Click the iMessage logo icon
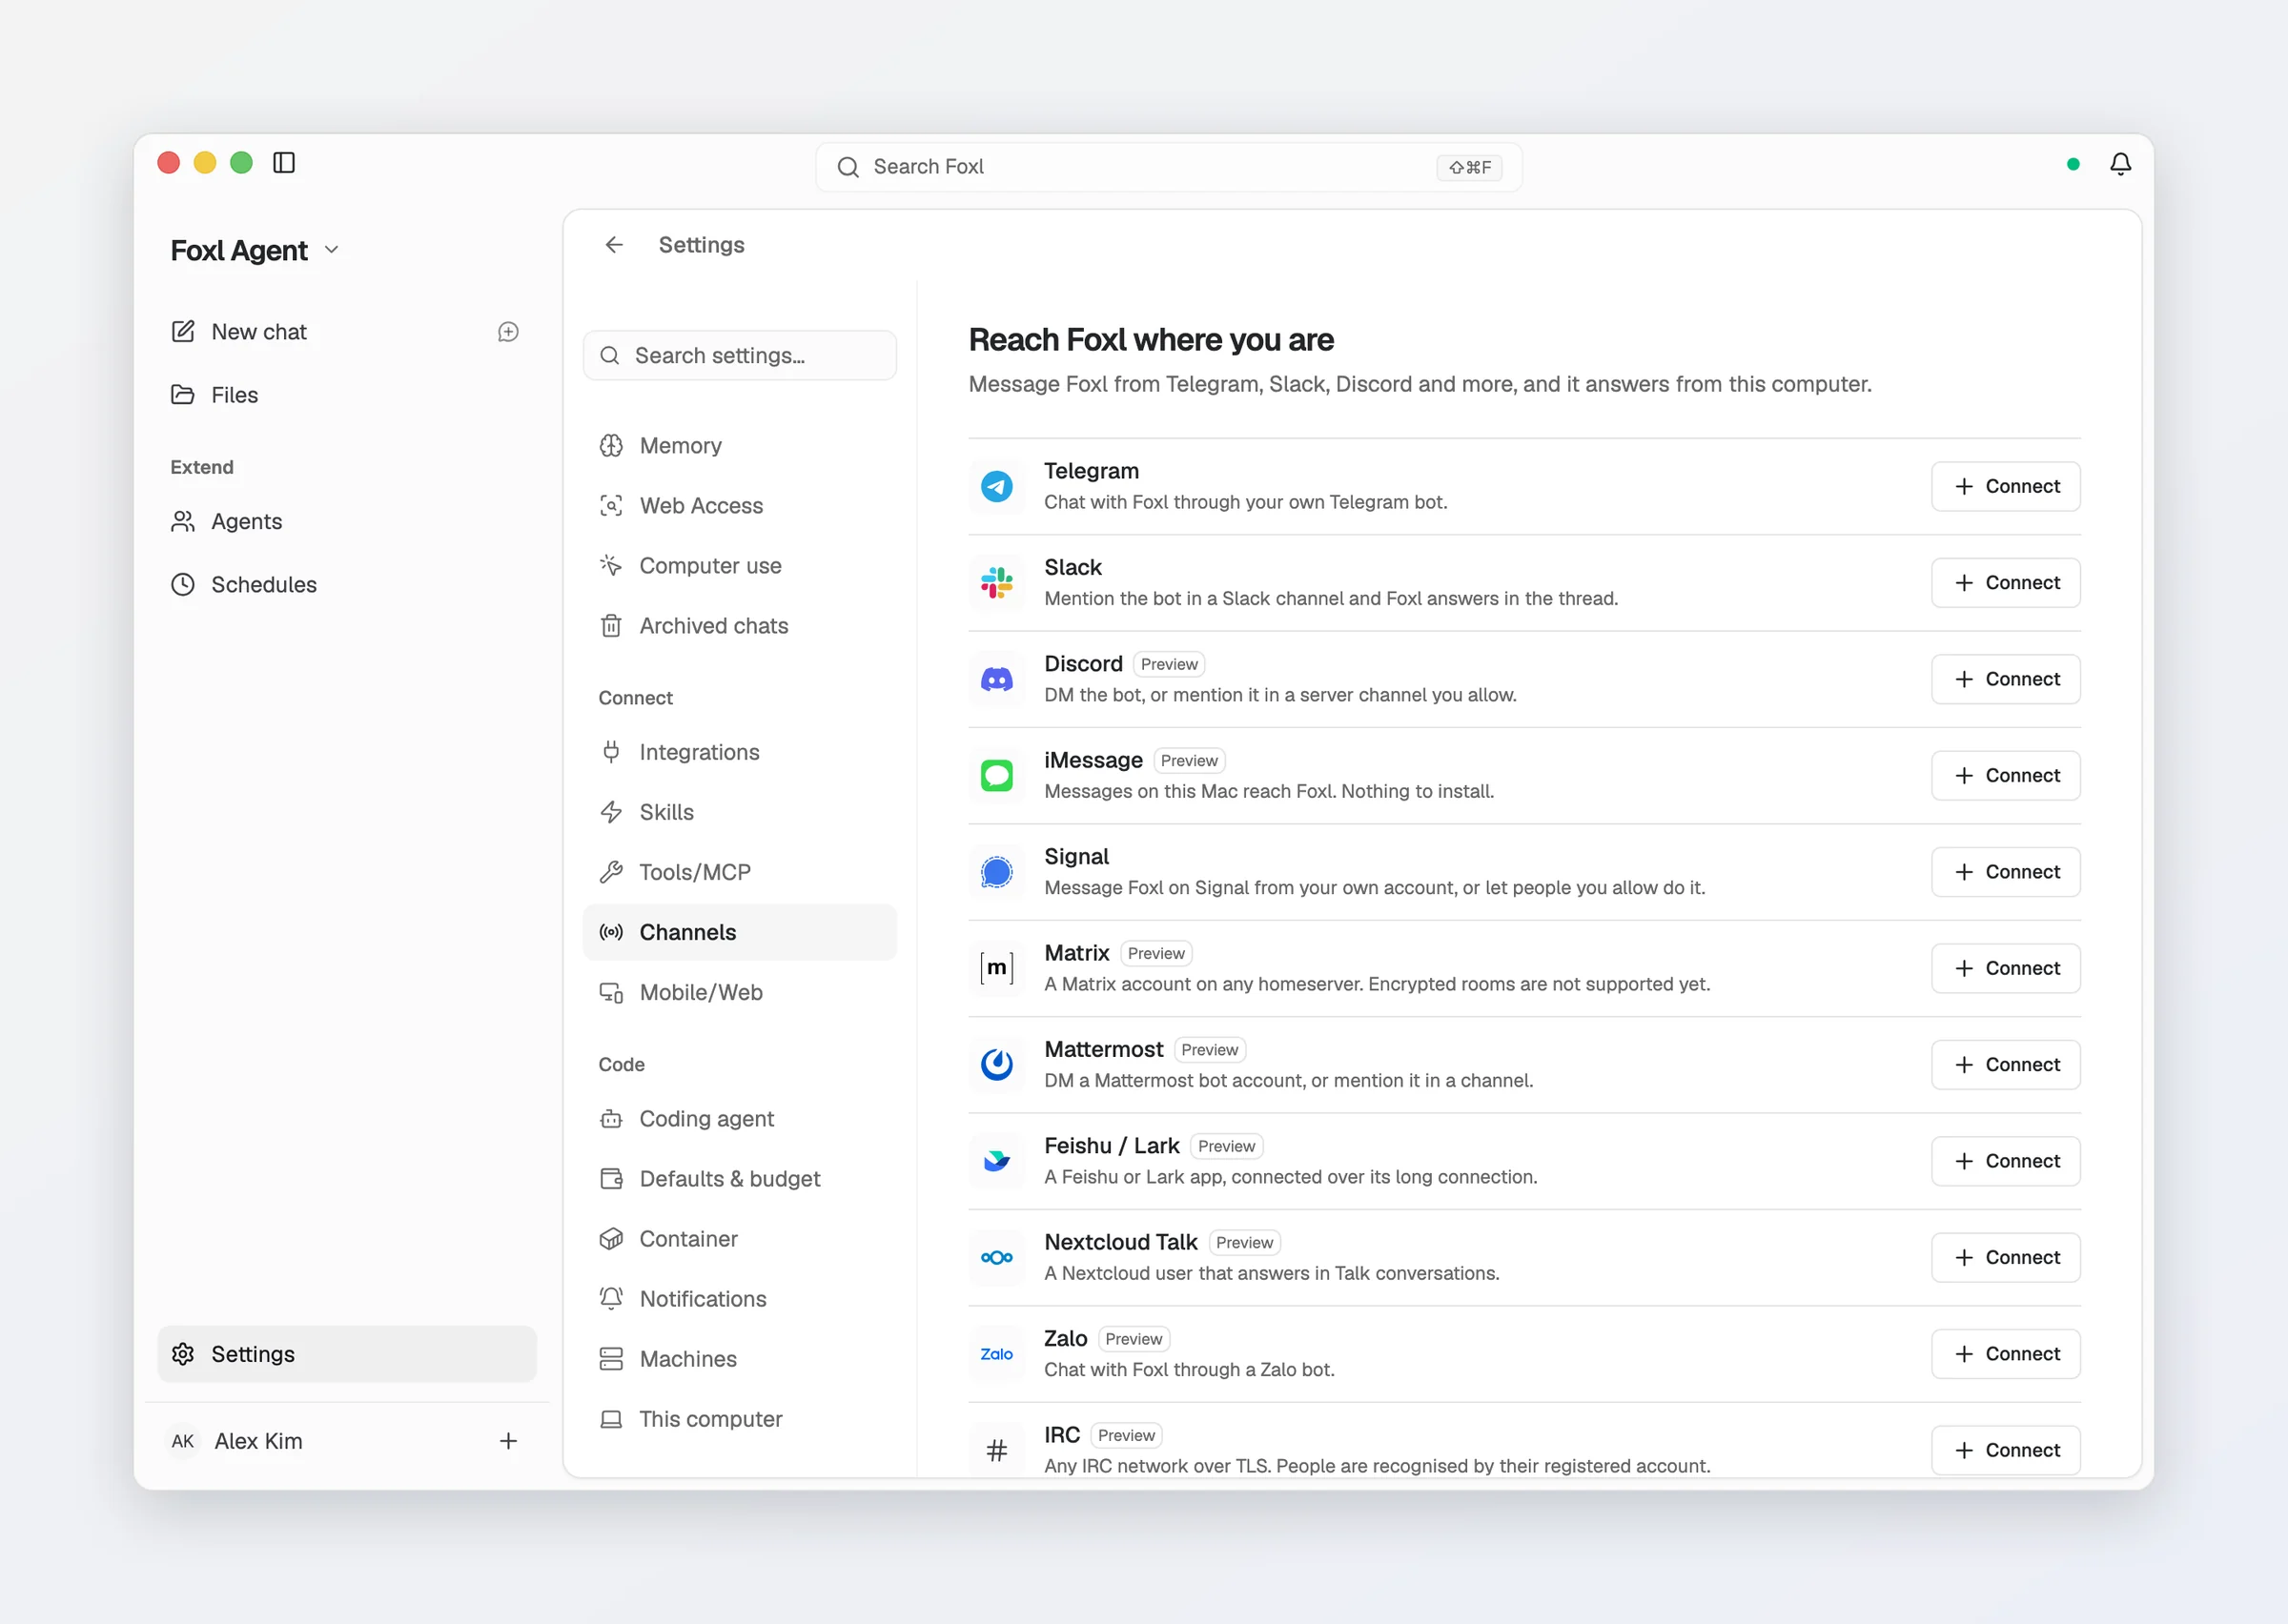The width and height of the screenshot is (2288, 1624). tap(996, 776)
